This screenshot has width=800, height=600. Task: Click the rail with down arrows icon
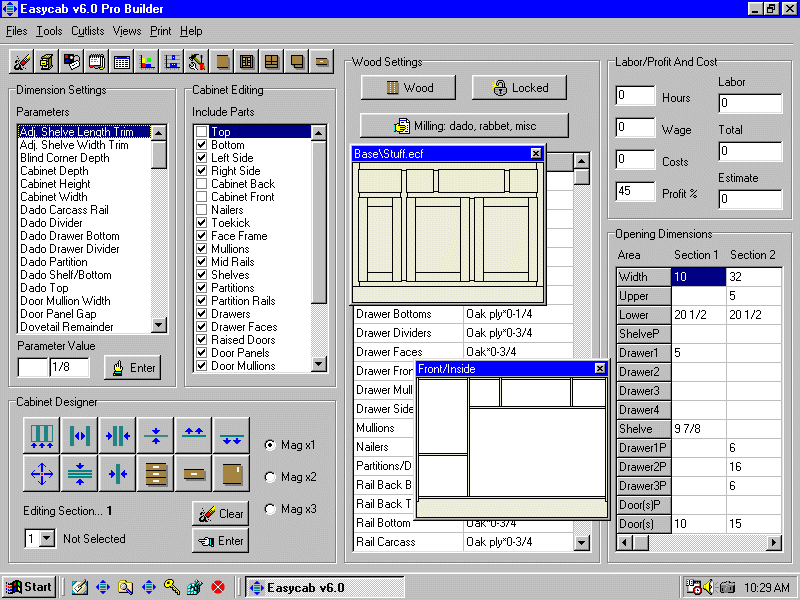point(232,435)
